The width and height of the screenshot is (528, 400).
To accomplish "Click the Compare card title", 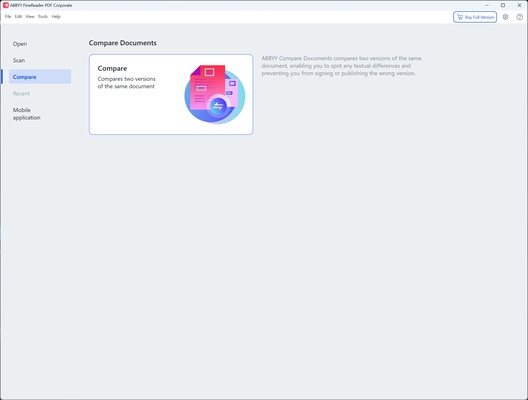I will click(112, 68).
